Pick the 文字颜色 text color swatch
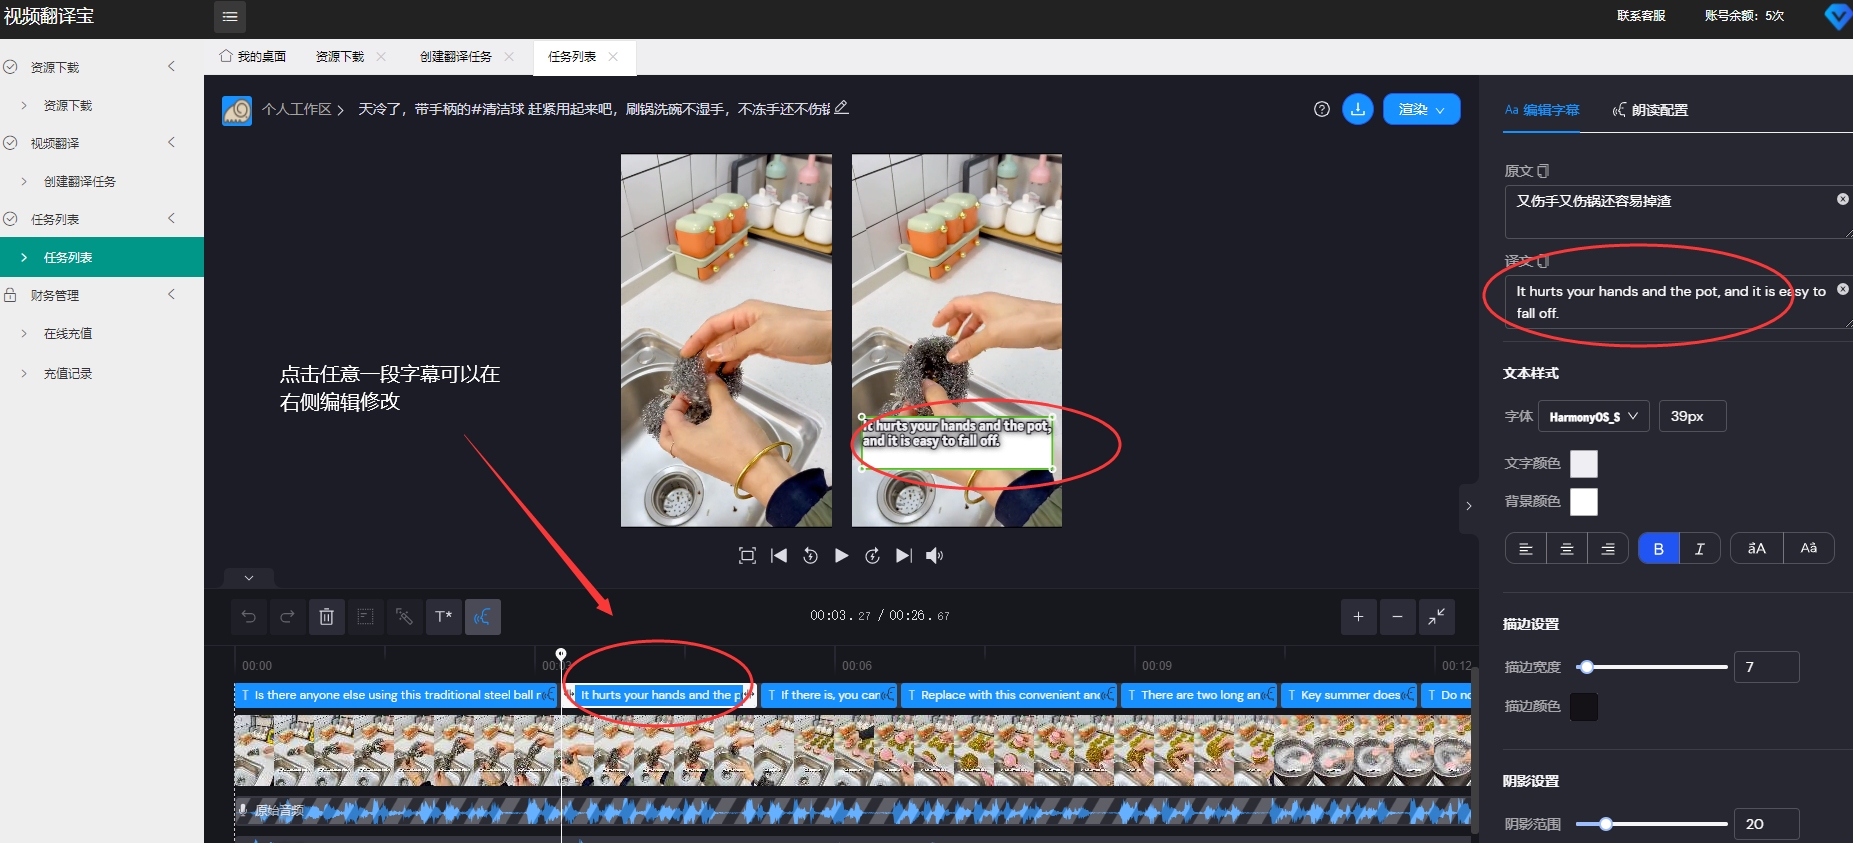1853x843 pixels. [x=1584, y=464]
